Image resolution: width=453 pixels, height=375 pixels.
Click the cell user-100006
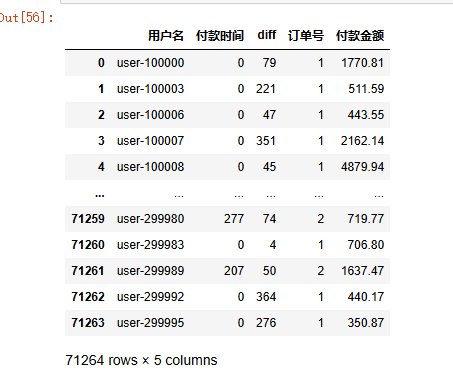[150, 115]
